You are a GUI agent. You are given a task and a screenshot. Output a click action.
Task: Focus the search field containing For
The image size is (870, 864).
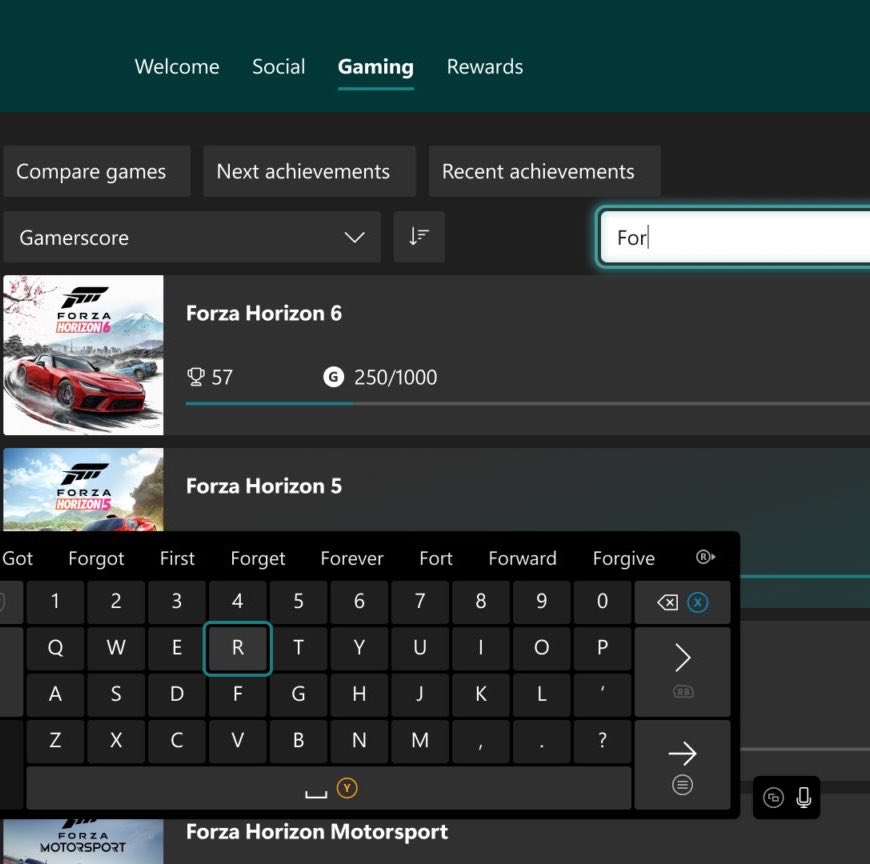(x=735, y=237)
